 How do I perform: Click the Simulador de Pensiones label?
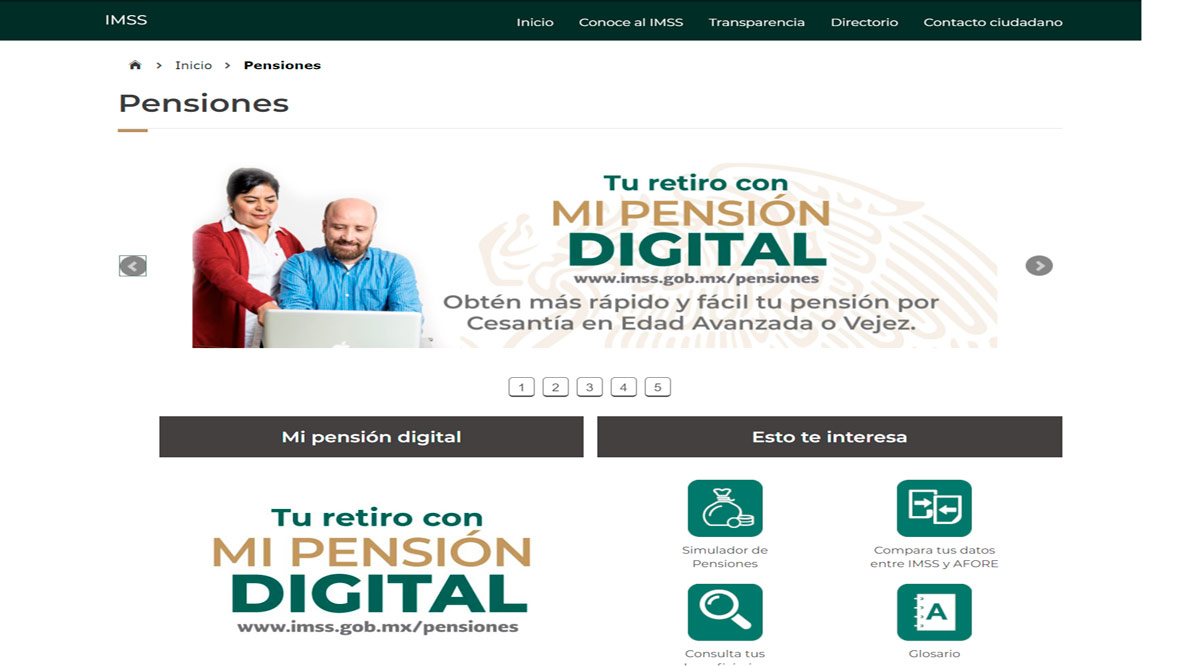[725, 557]
